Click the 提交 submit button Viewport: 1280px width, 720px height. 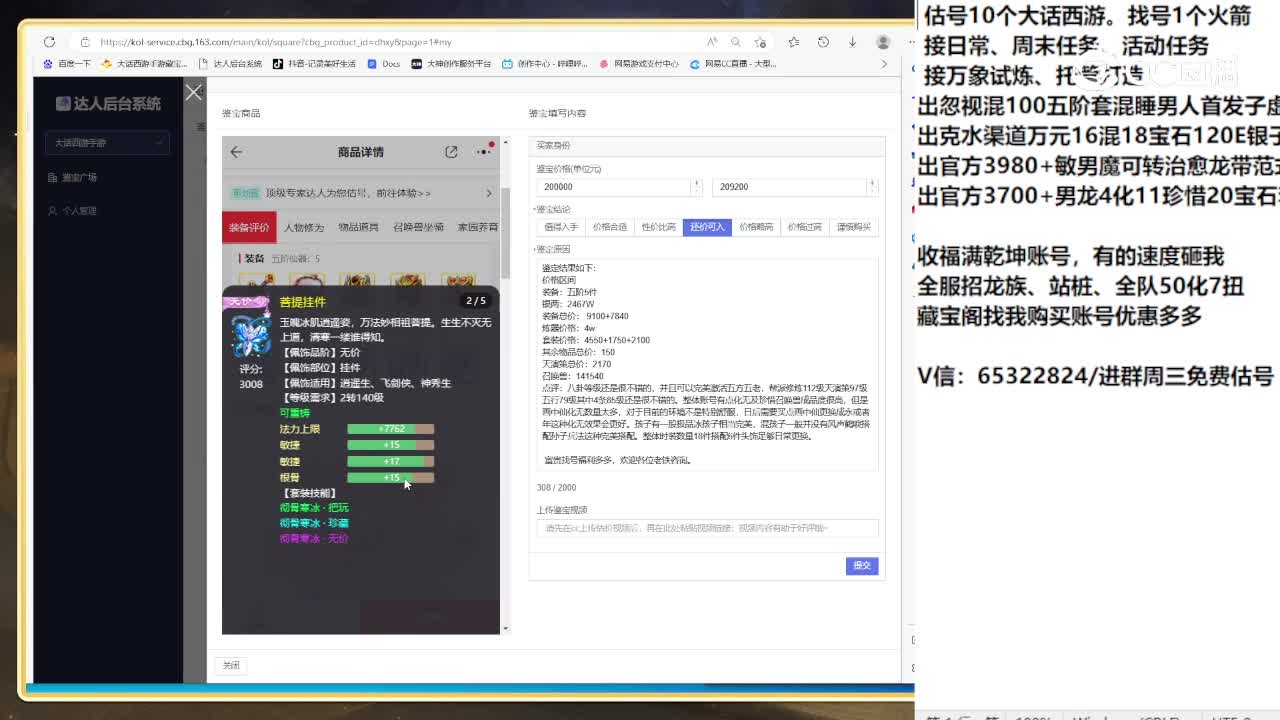pos(861,566)
